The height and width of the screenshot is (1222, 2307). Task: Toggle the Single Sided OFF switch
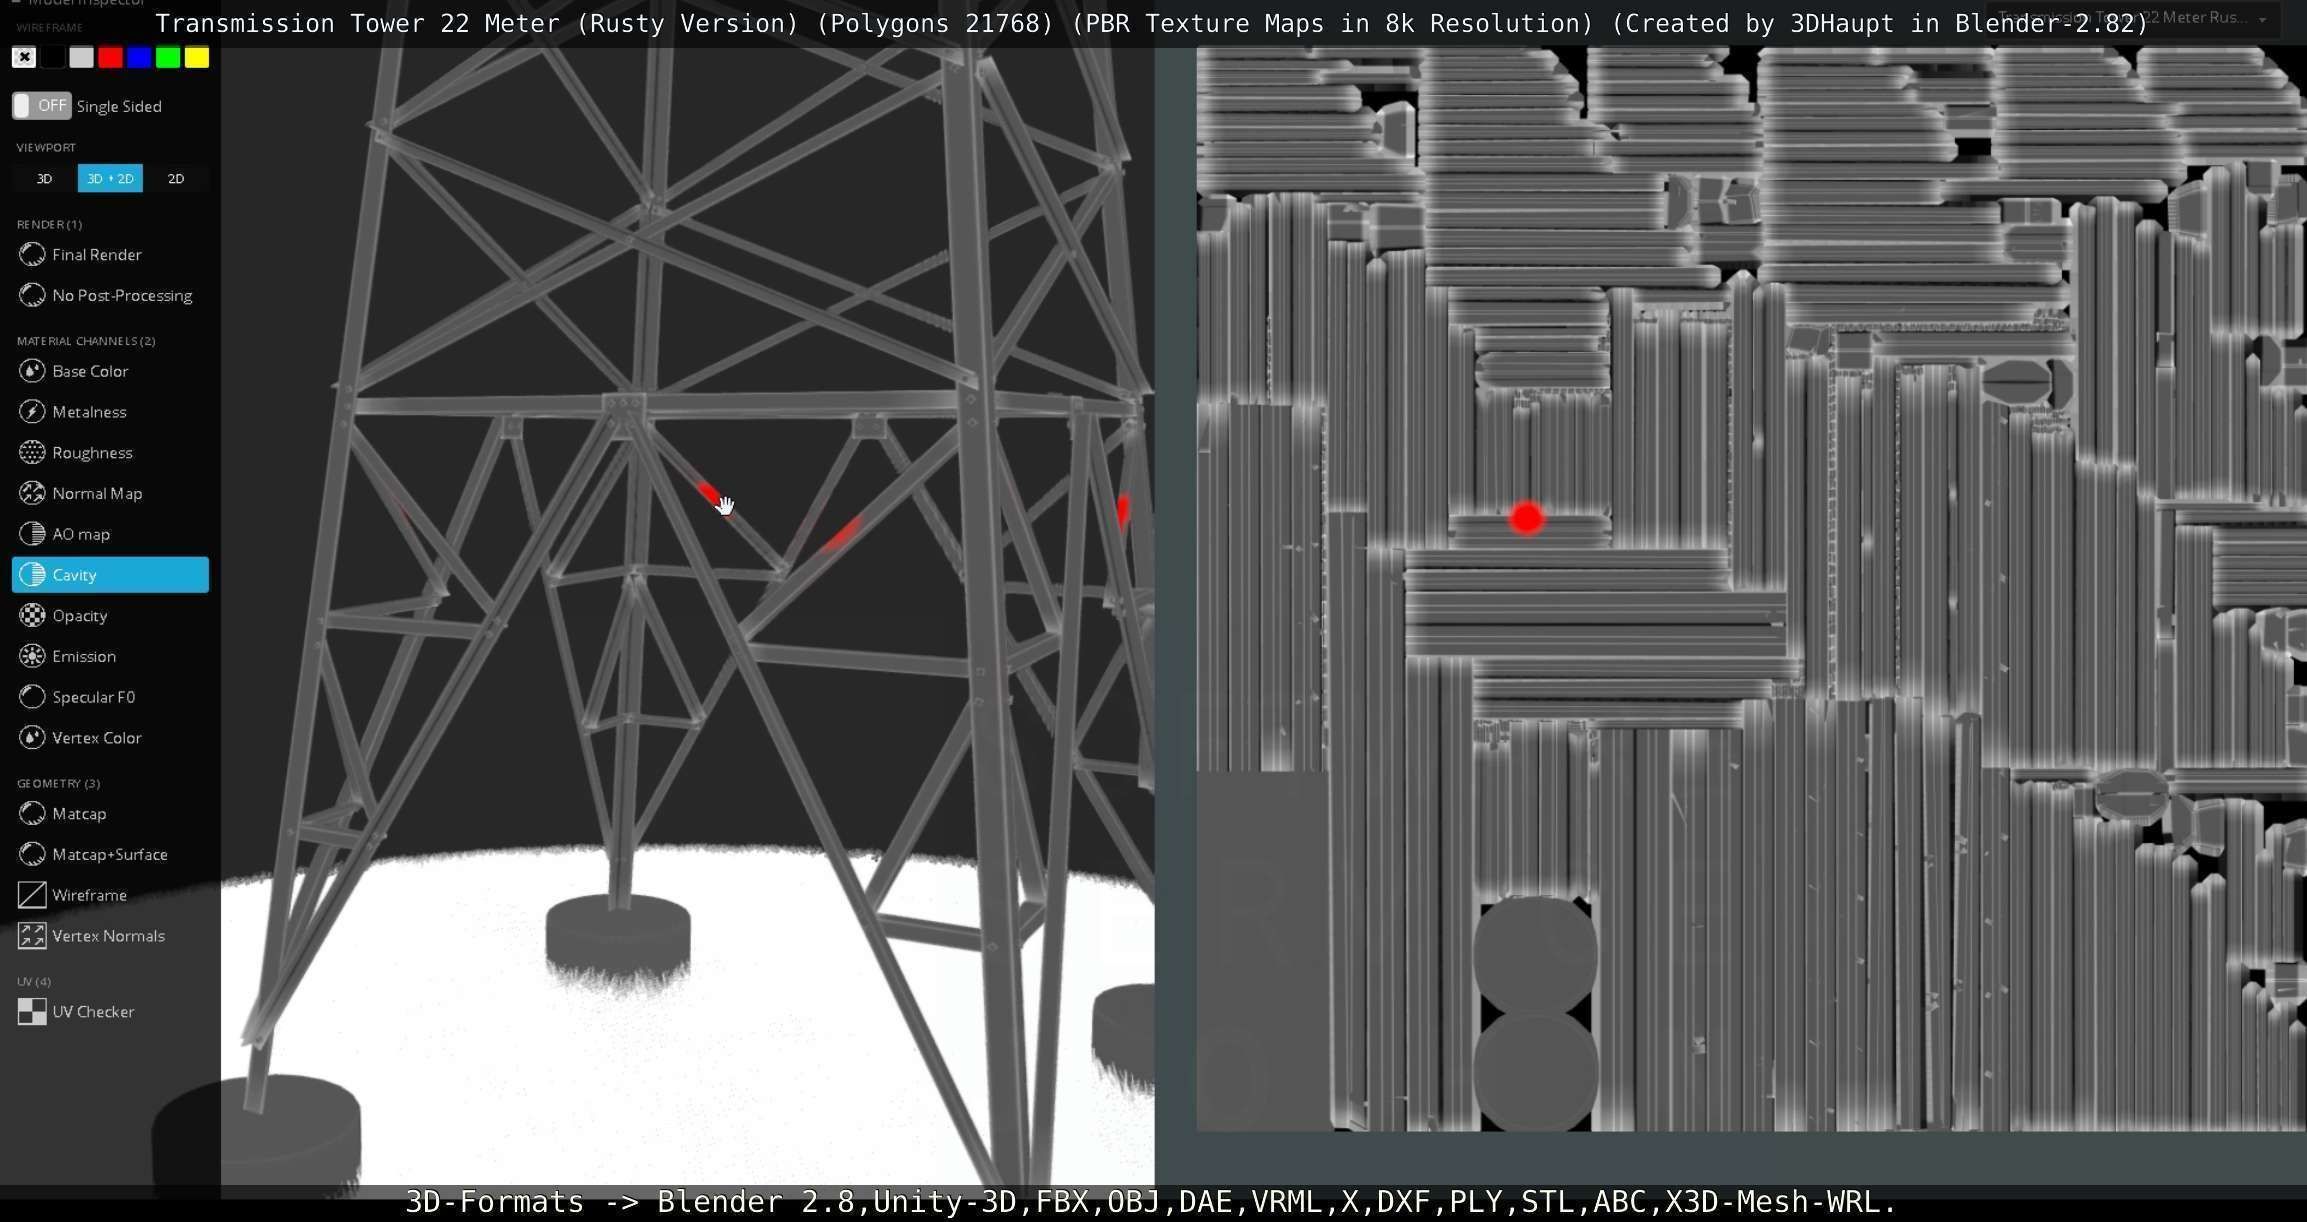tap(41, 106)
